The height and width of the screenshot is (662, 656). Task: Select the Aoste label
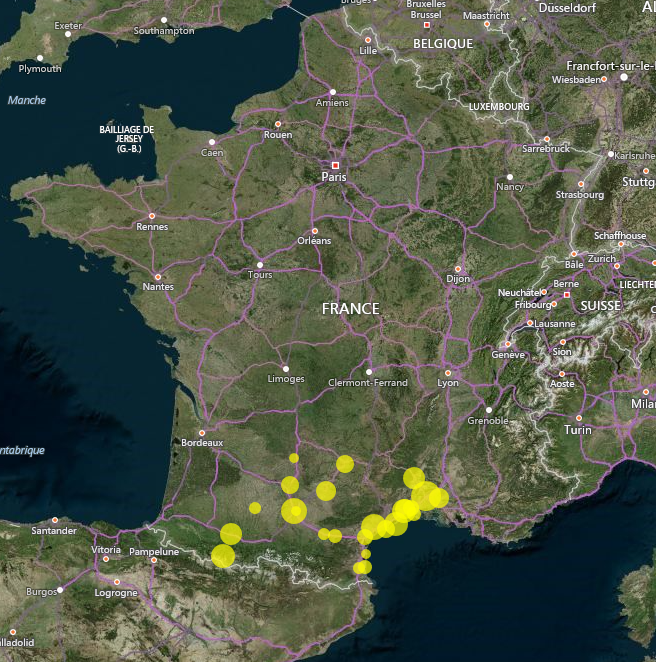click(562, 384)
